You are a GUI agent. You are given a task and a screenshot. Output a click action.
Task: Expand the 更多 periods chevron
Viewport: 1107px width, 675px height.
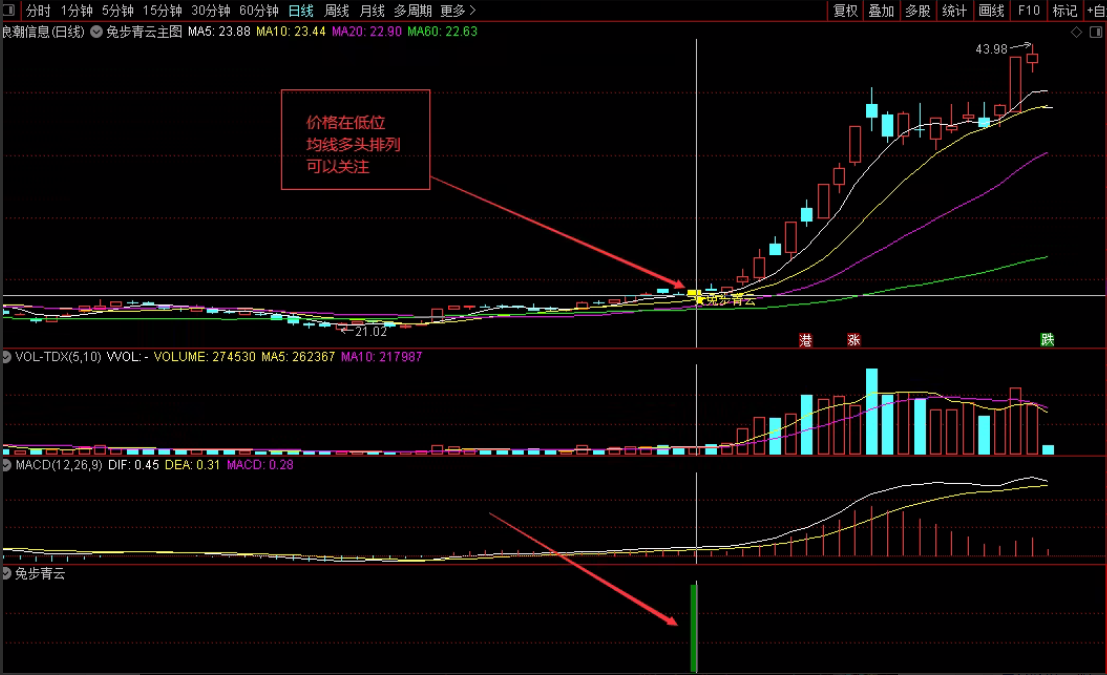[473, 11]
